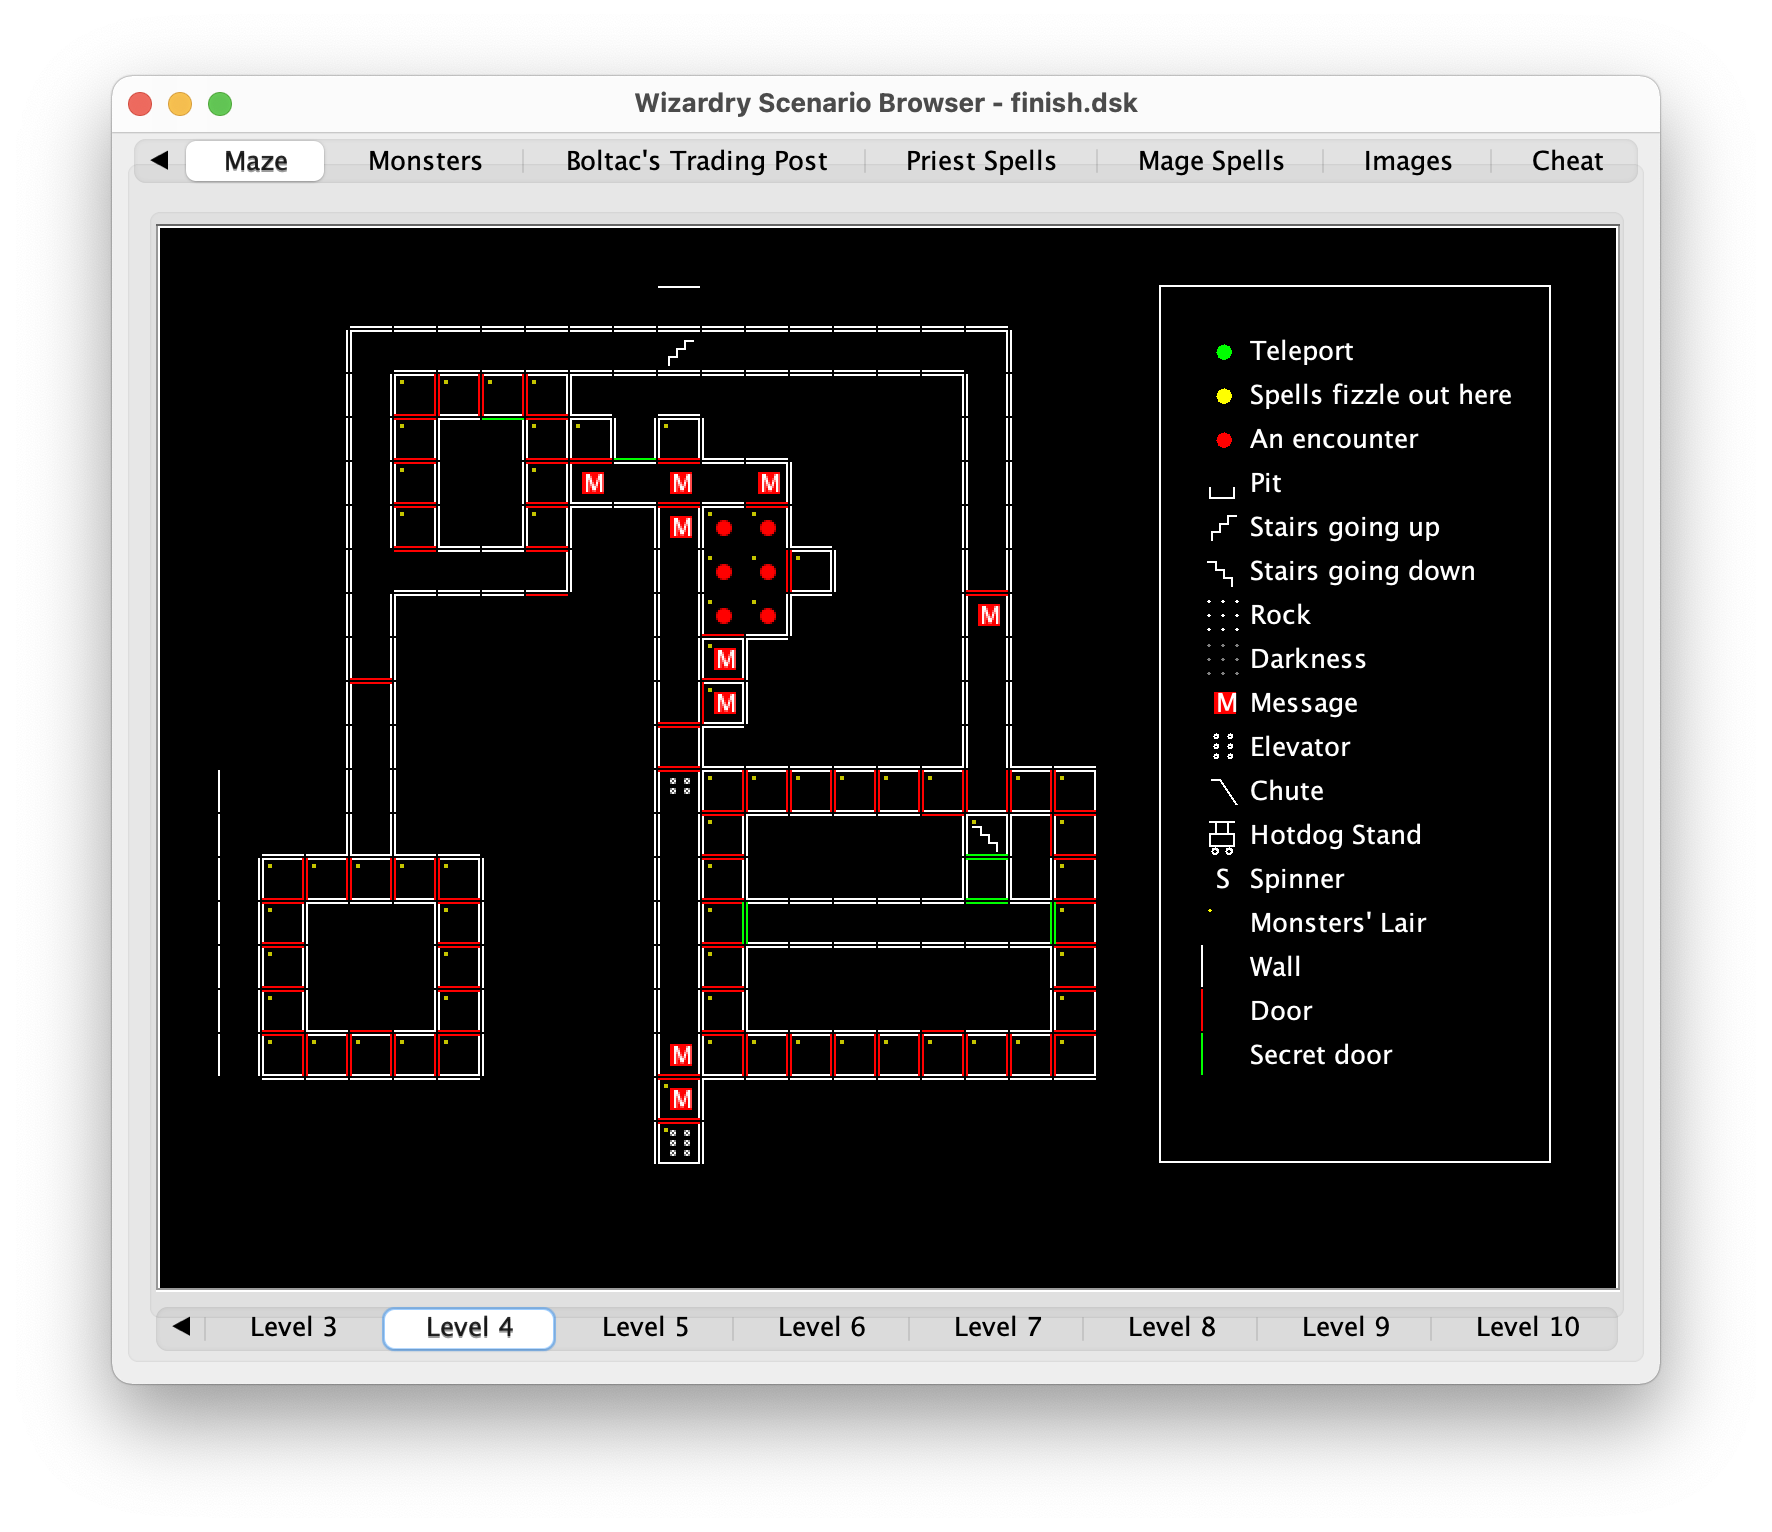Click the lowest Message marker above the elevator
The image size is (1772, 1532).
tap(681, 1099)
